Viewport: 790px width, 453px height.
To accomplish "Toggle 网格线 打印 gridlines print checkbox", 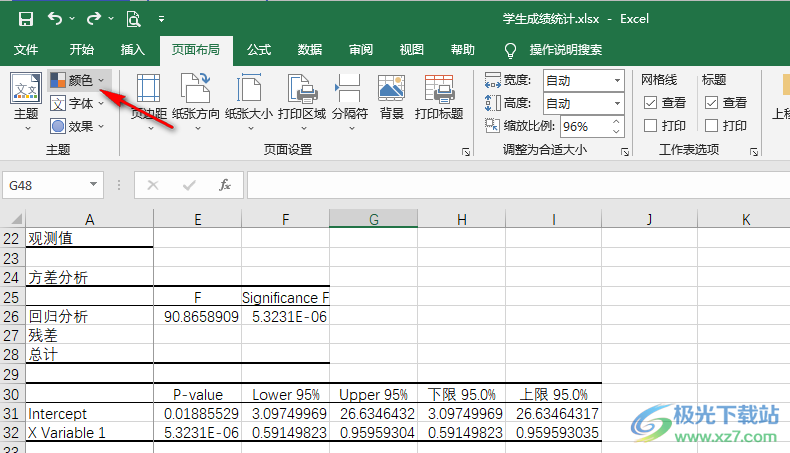I will pos(650,125).
